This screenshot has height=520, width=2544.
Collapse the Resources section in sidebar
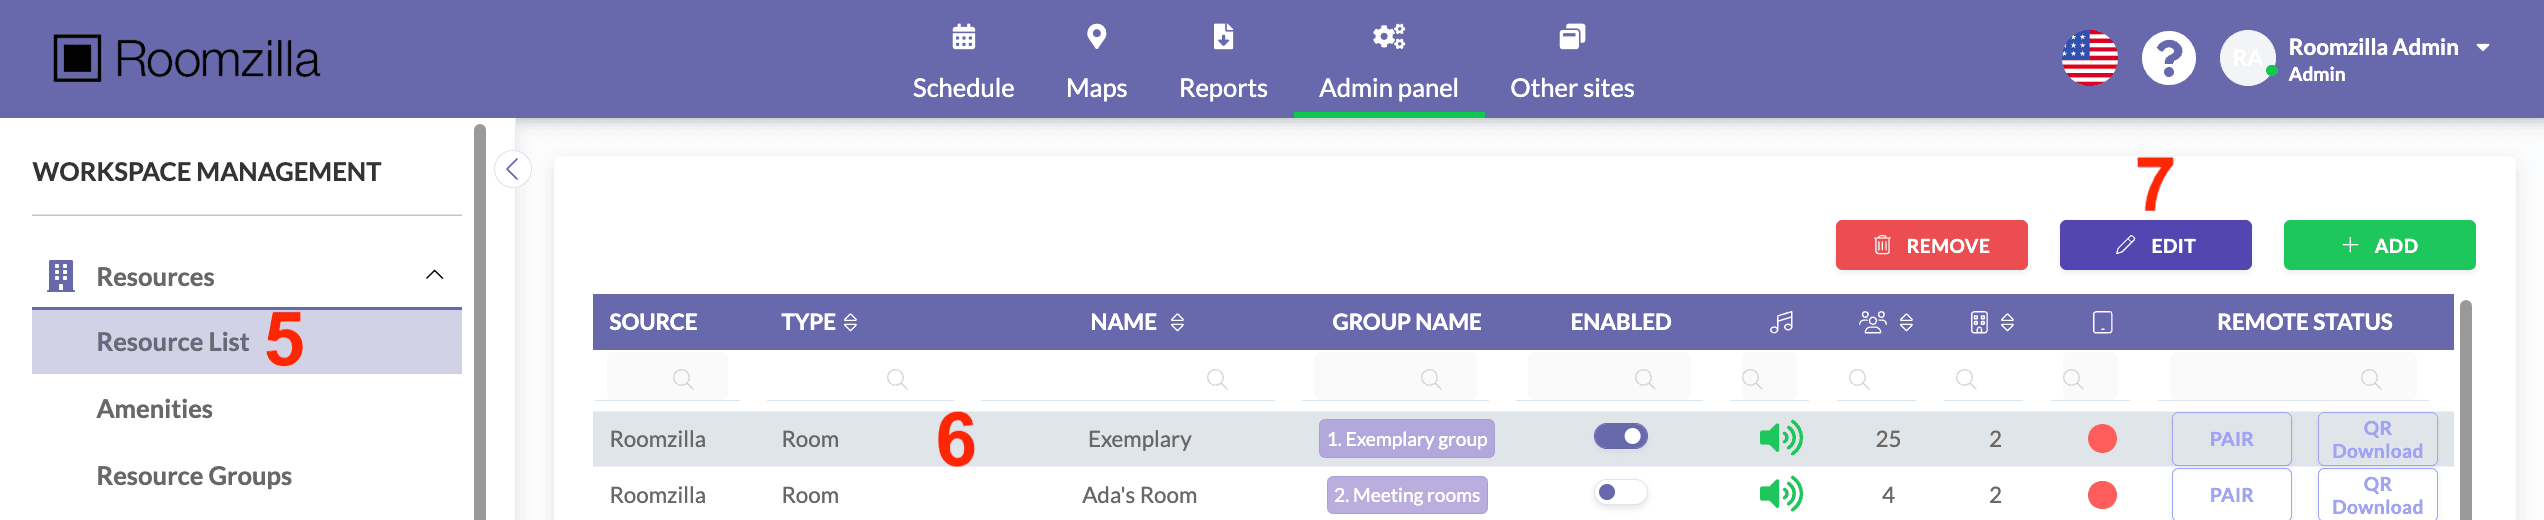(434, 275)
